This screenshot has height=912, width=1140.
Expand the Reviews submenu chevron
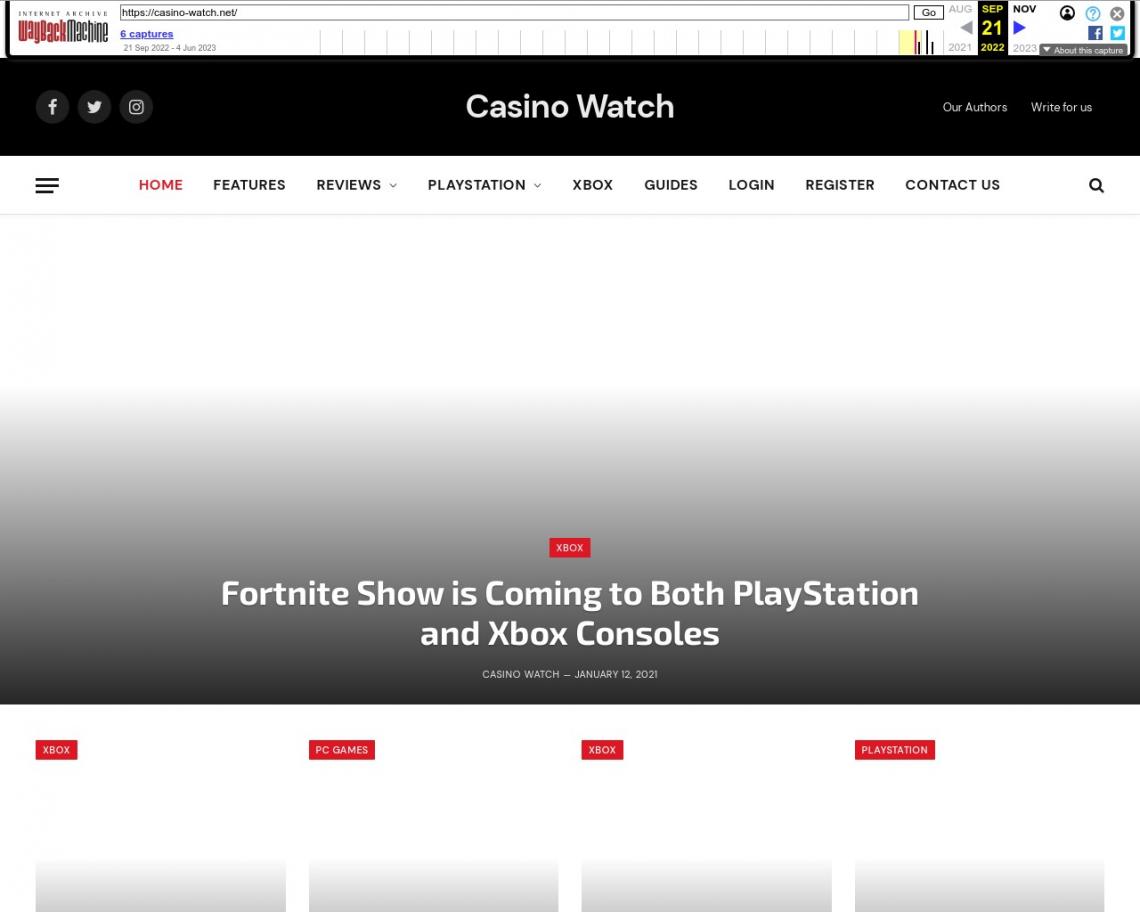point(393,185)
